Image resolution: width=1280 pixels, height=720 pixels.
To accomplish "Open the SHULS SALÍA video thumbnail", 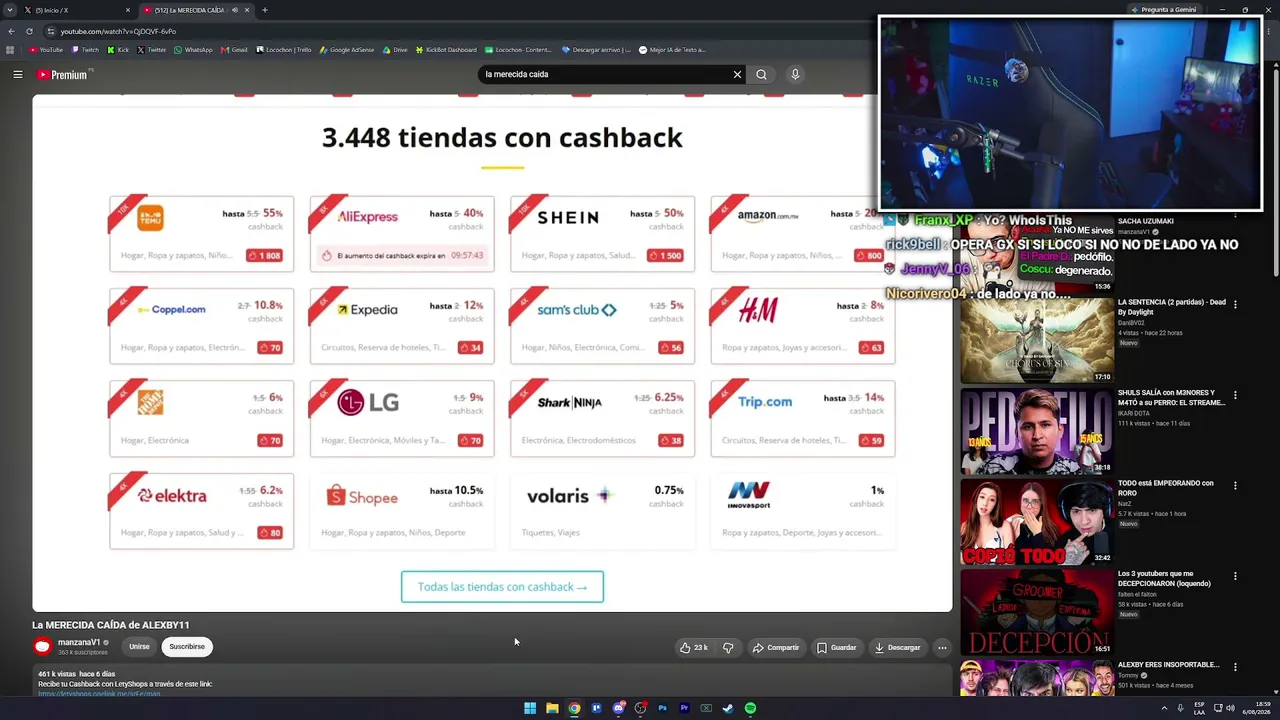I will pos(1037,431).
